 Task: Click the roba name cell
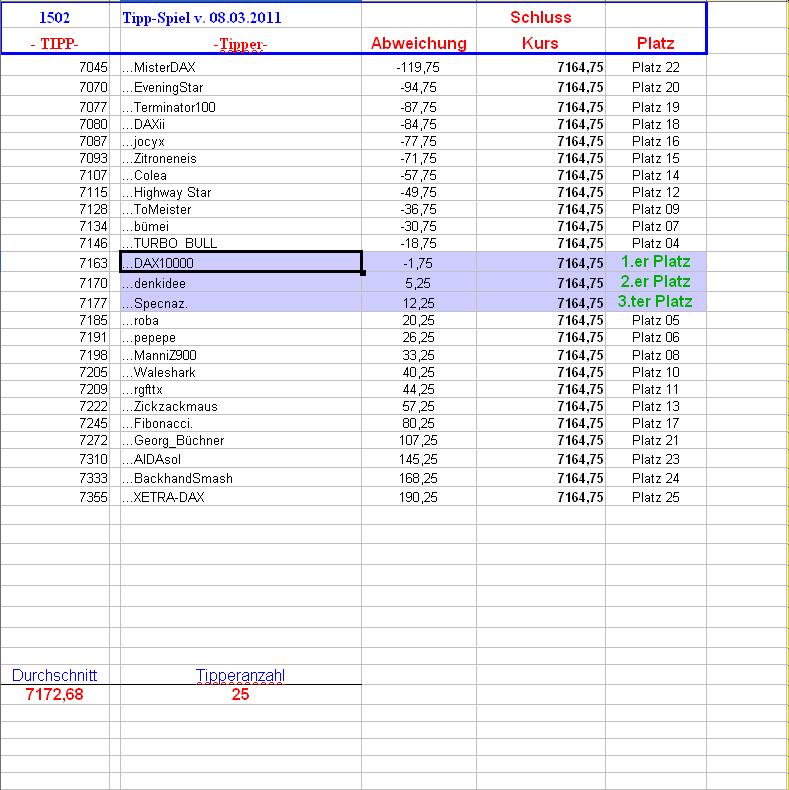coord(241,320)
